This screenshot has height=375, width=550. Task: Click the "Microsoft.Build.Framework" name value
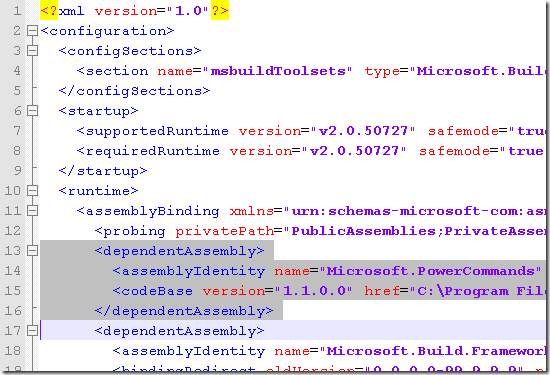[x=433, y=351]
